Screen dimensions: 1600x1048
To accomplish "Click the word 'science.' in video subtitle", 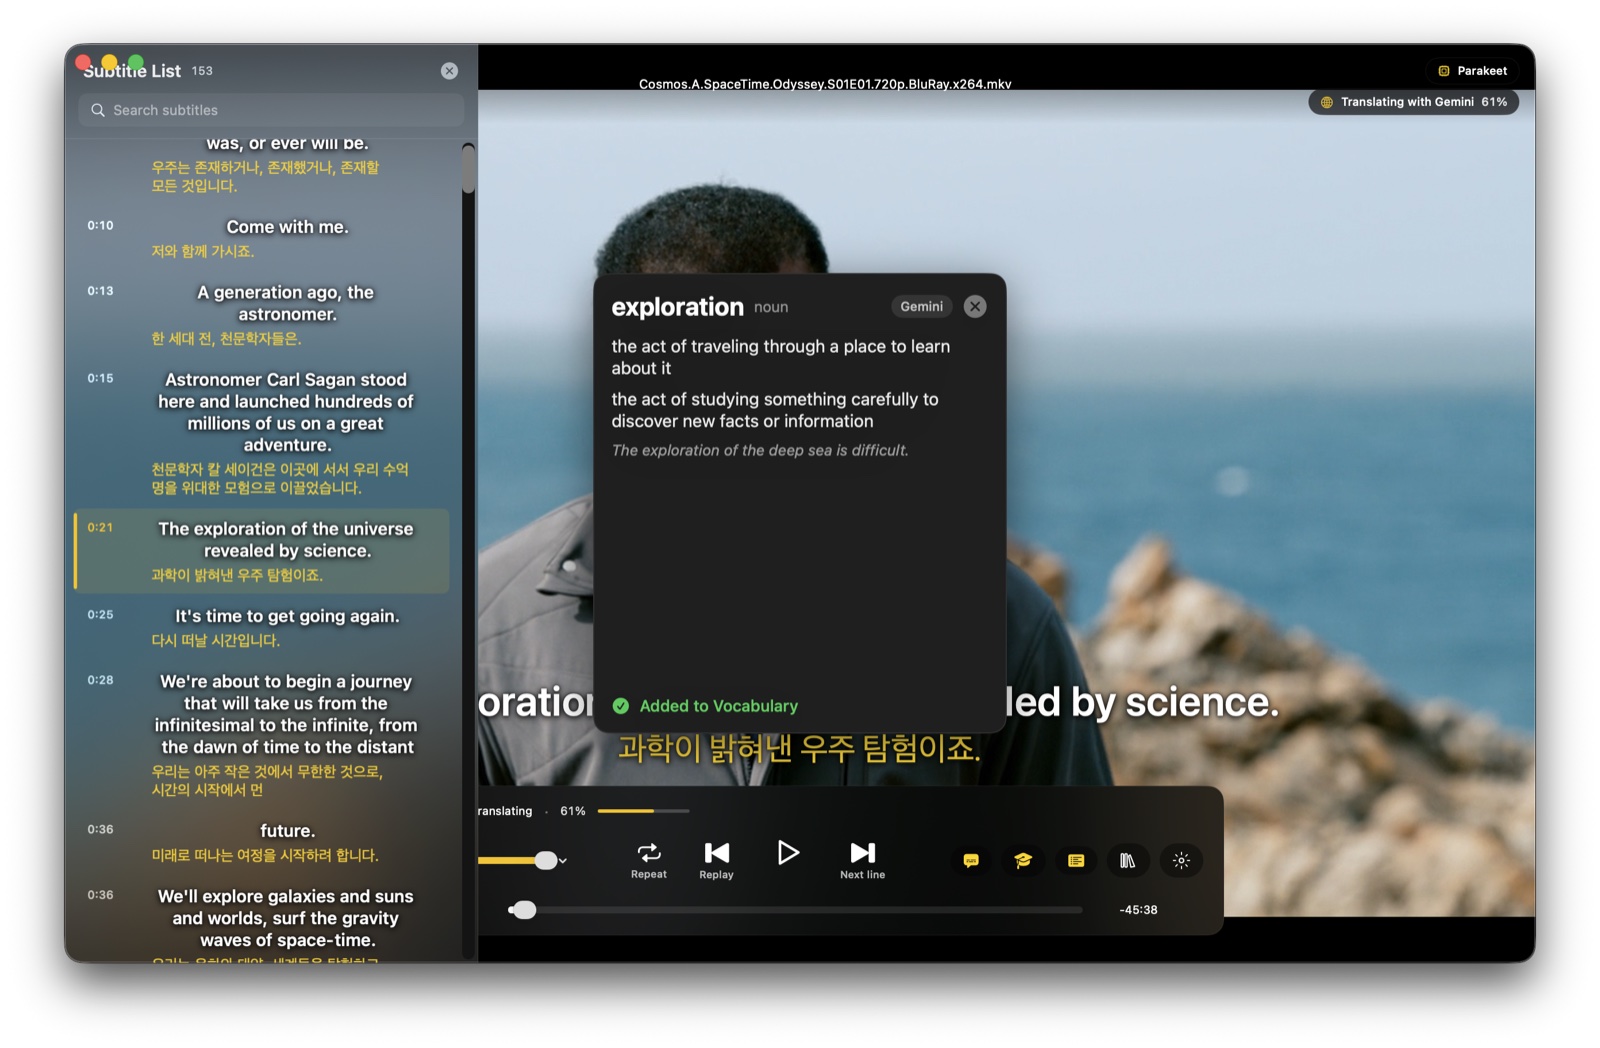I will coord(1202,702).
